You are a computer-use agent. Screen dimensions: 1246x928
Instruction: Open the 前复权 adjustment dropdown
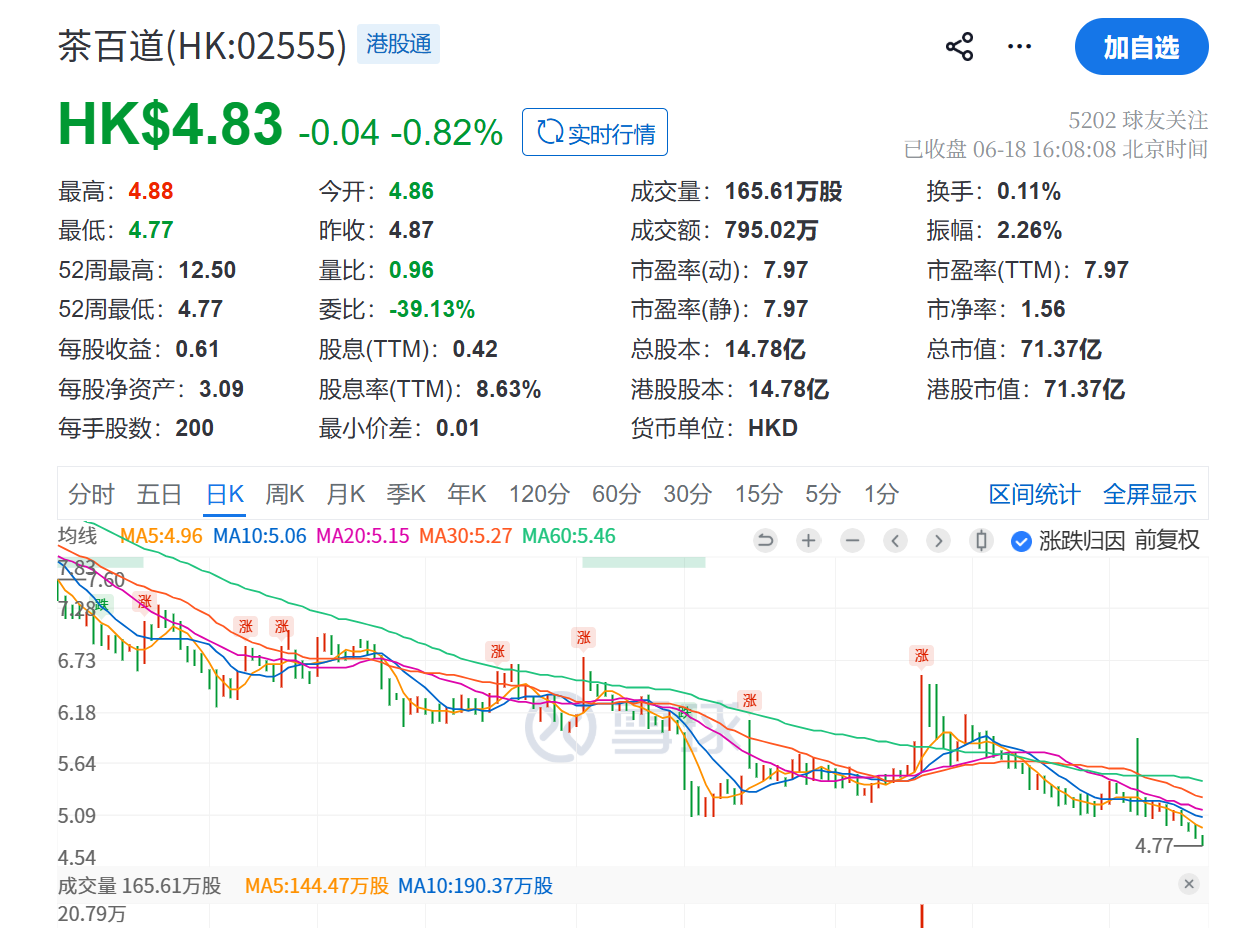[x=1167, y=541]
